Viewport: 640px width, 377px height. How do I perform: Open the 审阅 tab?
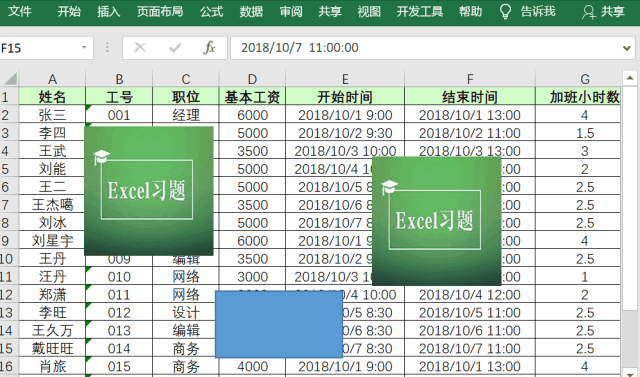(x=291, y=11)
